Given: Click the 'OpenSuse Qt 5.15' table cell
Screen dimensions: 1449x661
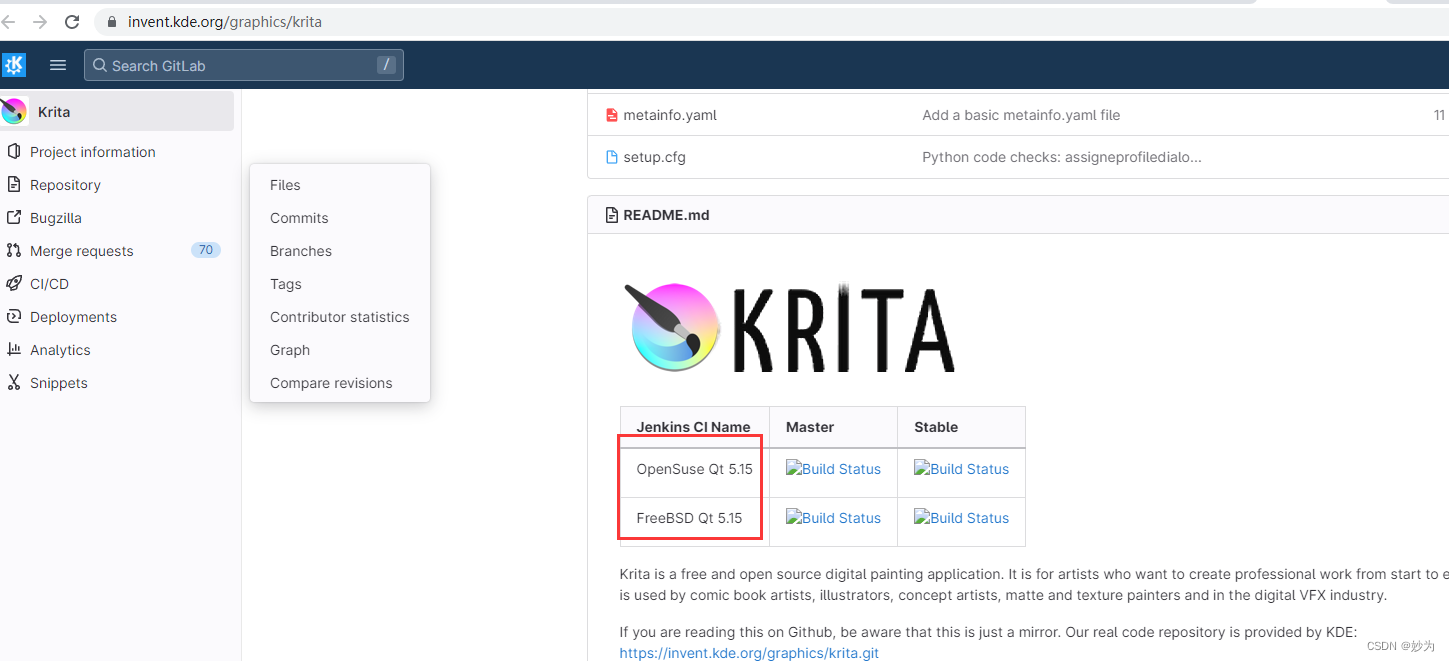Looking at the screenshot, I should (695, 472).
